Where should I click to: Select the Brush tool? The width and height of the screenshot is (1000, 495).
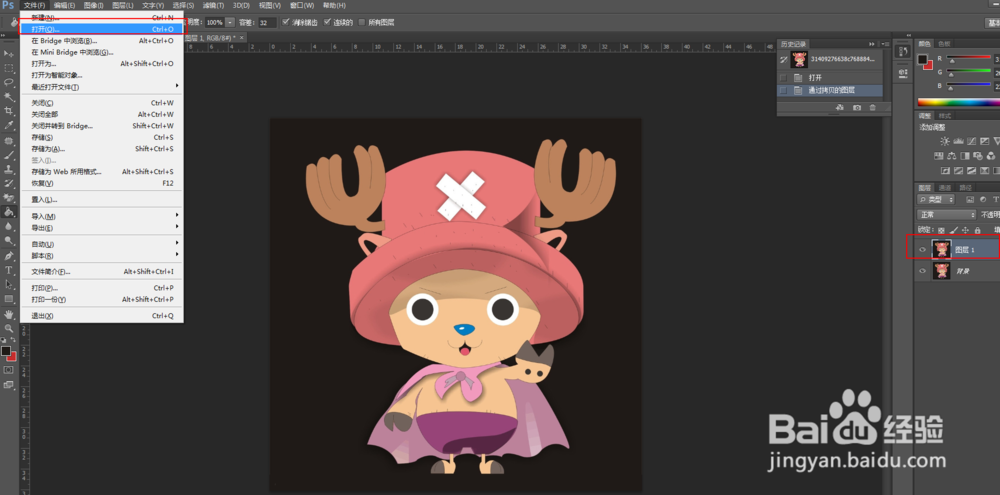pos(9,155)
